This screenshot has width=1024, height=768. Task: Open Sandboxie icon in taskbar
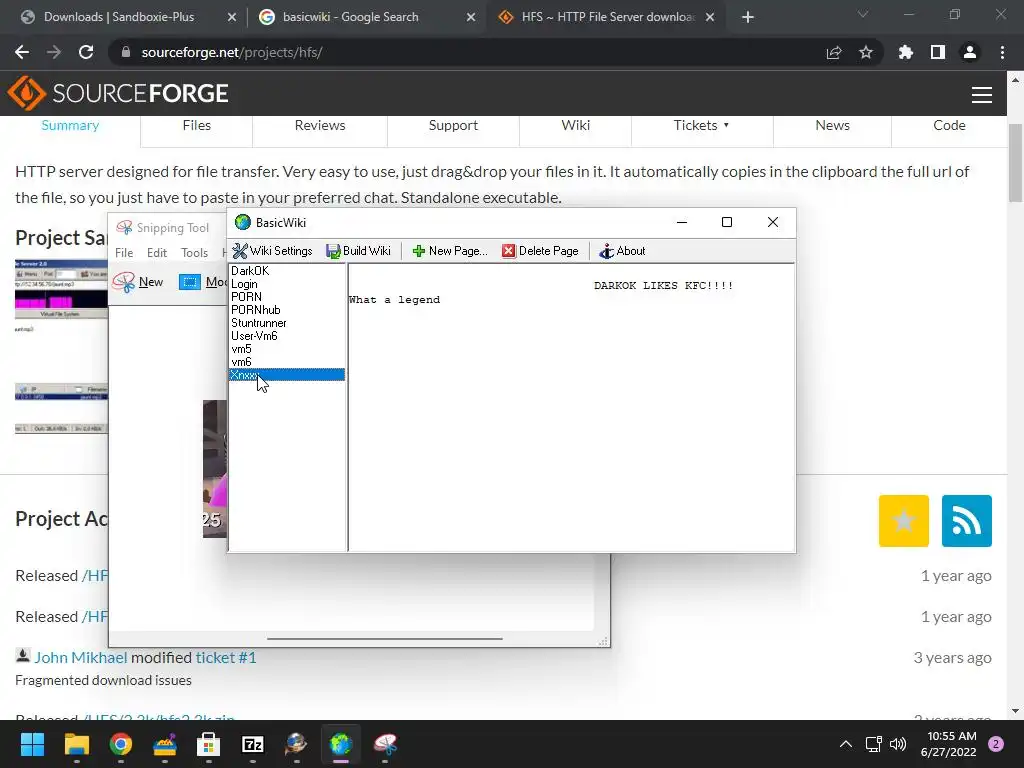click(165, 744)
